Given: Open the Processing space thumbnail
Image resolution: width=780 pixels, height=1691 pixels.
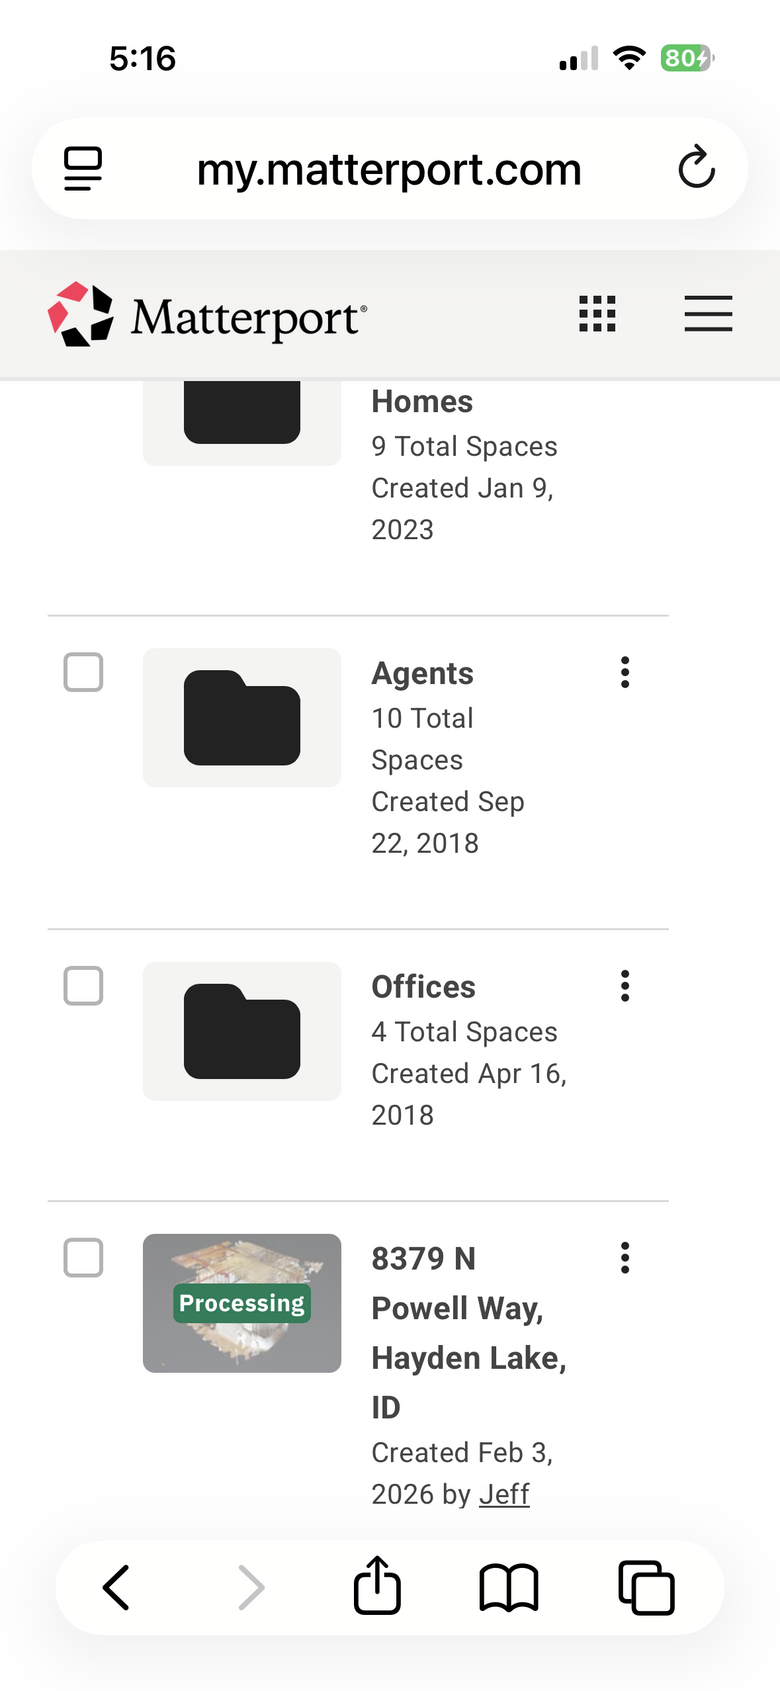Looking at the screenshot, I should 242,1303.
